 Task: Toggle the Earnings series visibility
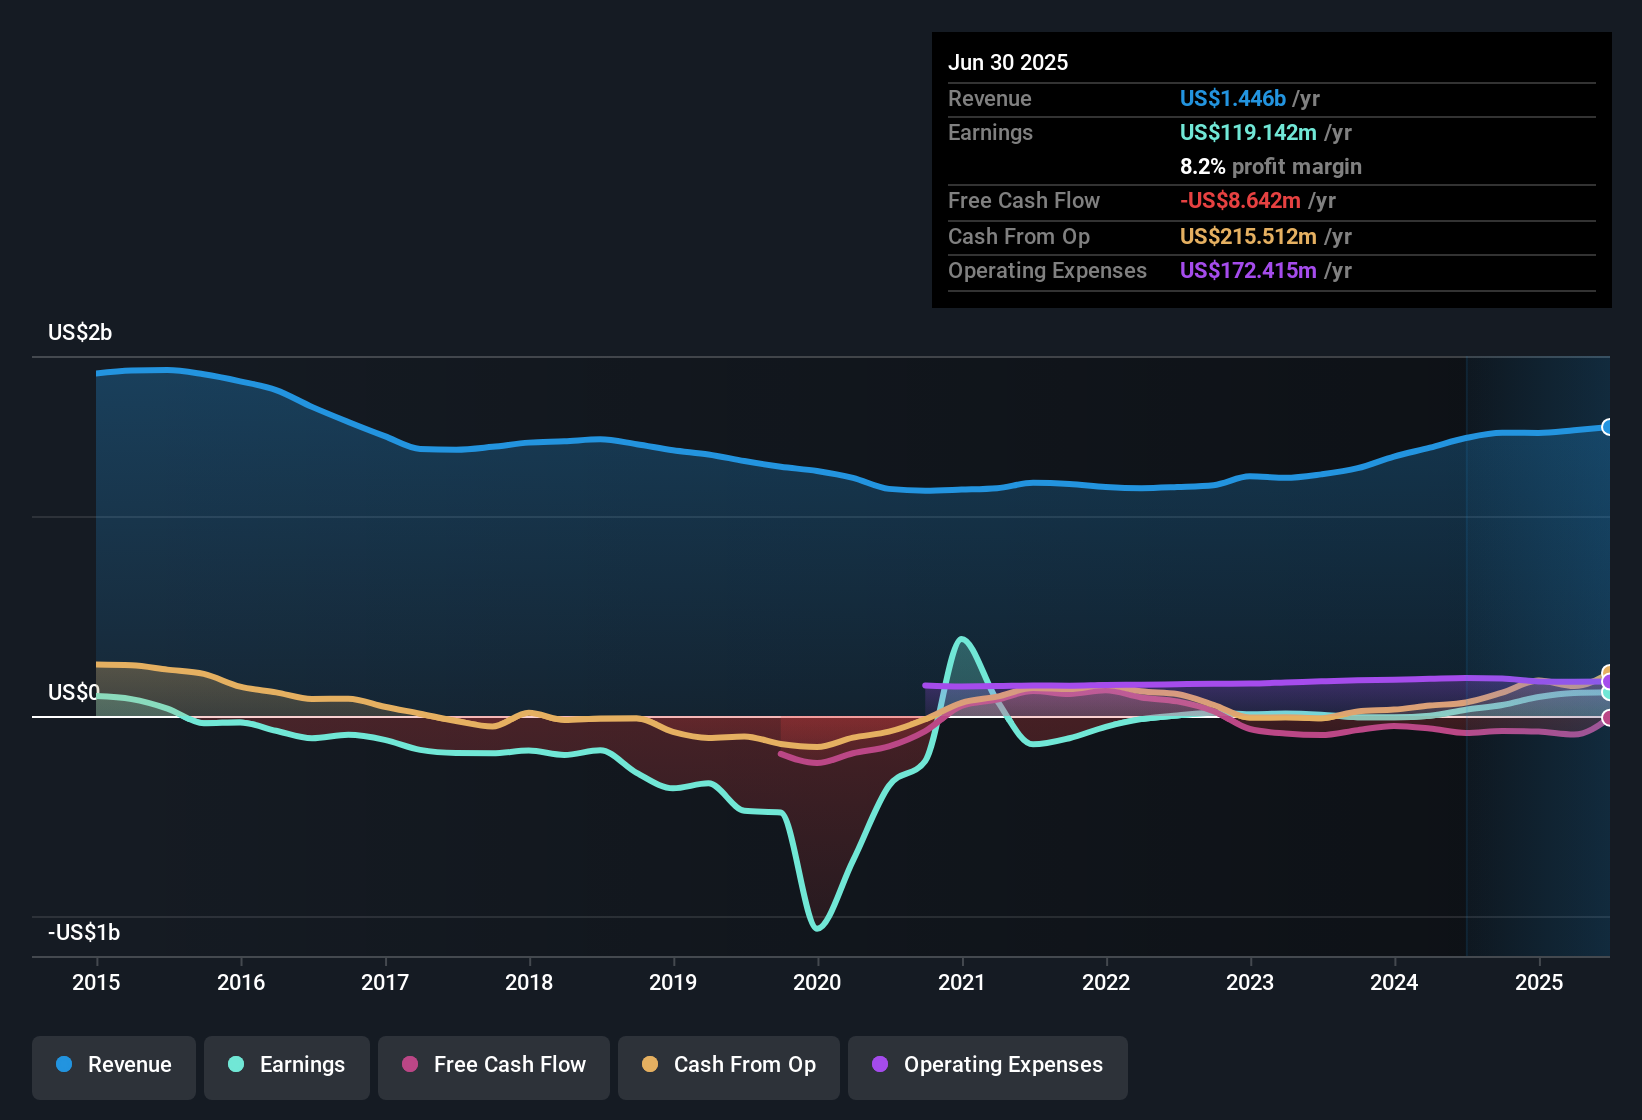pyautogui.click(x=286, y=1066)
